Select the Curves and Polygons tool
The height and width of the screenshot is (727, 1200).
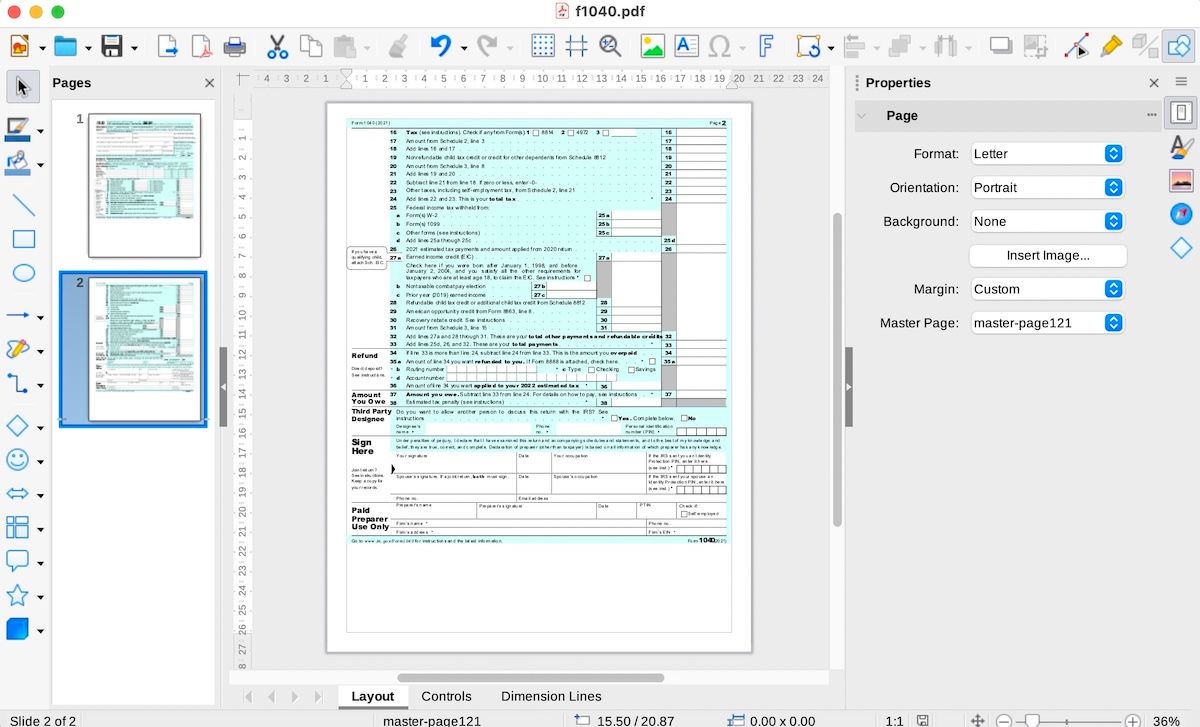[17, 349]
